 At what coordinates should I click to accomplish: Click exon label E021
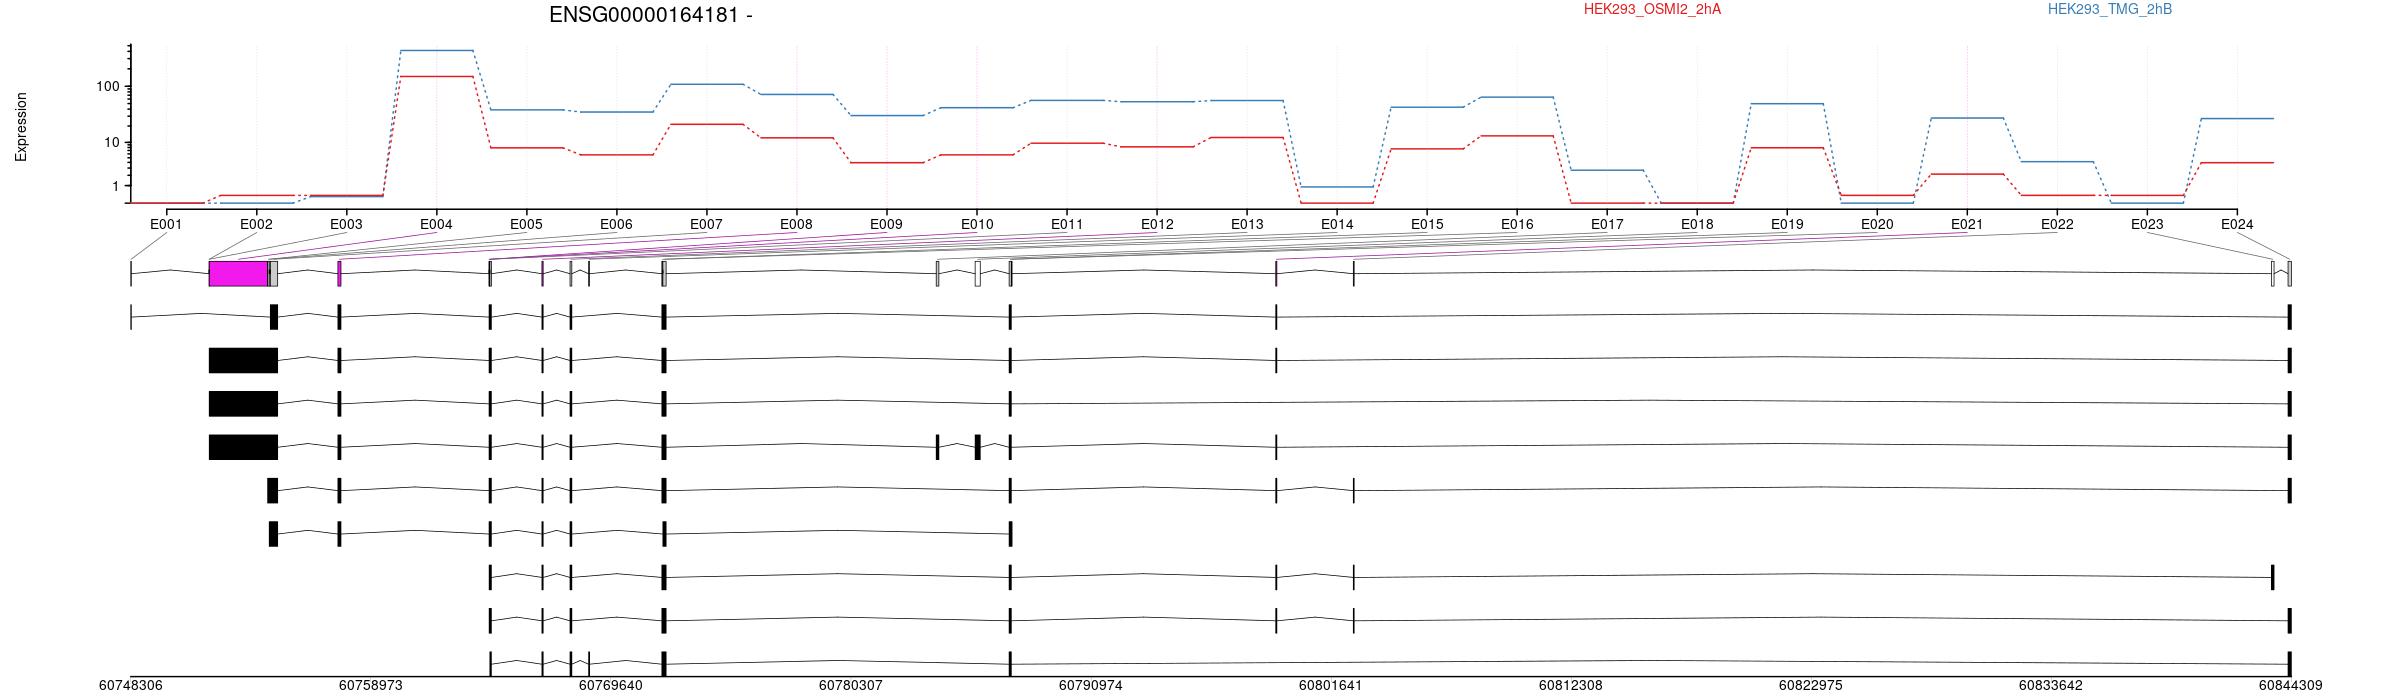[x=1967, y=225]
